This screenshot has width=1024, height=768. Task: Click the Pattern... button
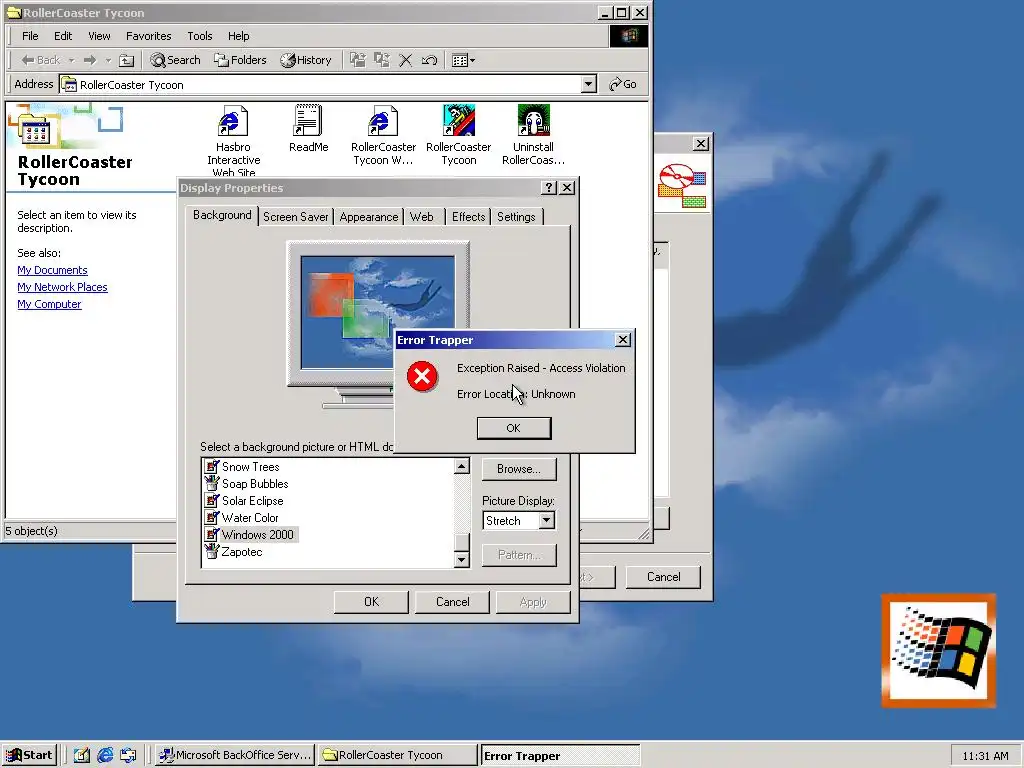[519, 555]
